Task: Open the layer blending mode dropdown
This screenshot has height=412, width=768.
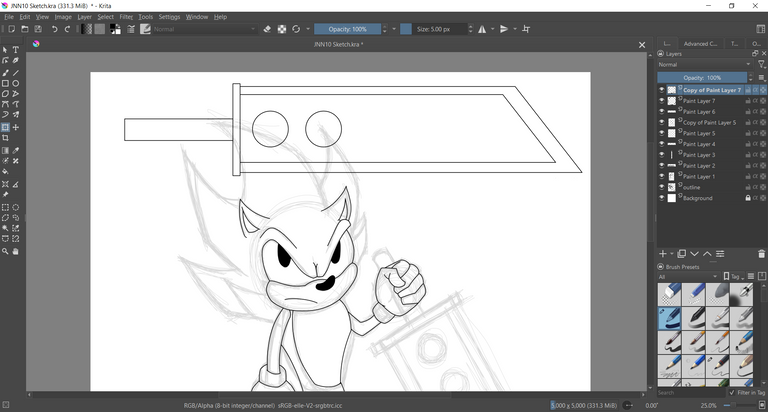Action: [x=704, y=65]
